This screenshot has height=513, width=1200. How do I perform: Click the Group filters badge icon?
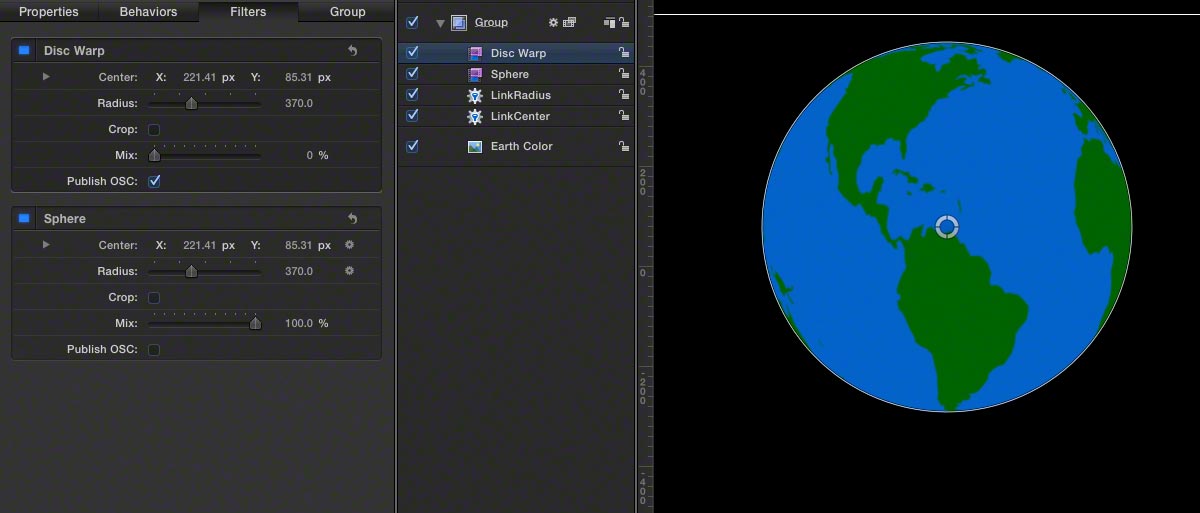(570, 22)
